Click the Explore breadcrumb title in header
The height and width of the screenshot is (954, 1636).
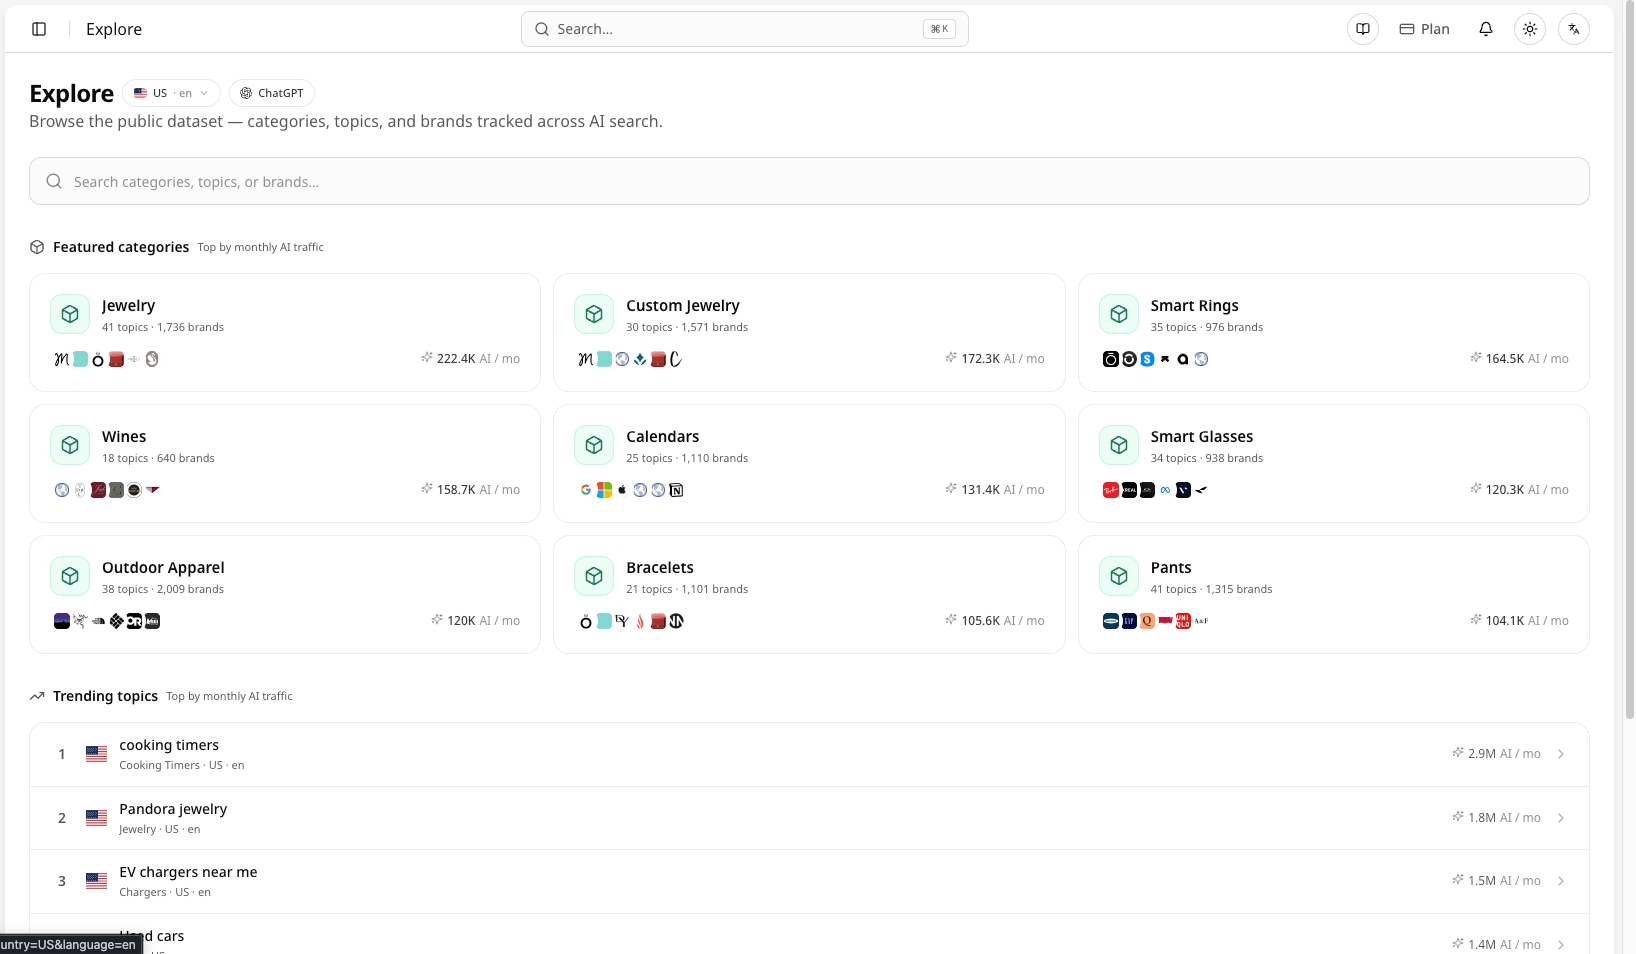point(114,29)
